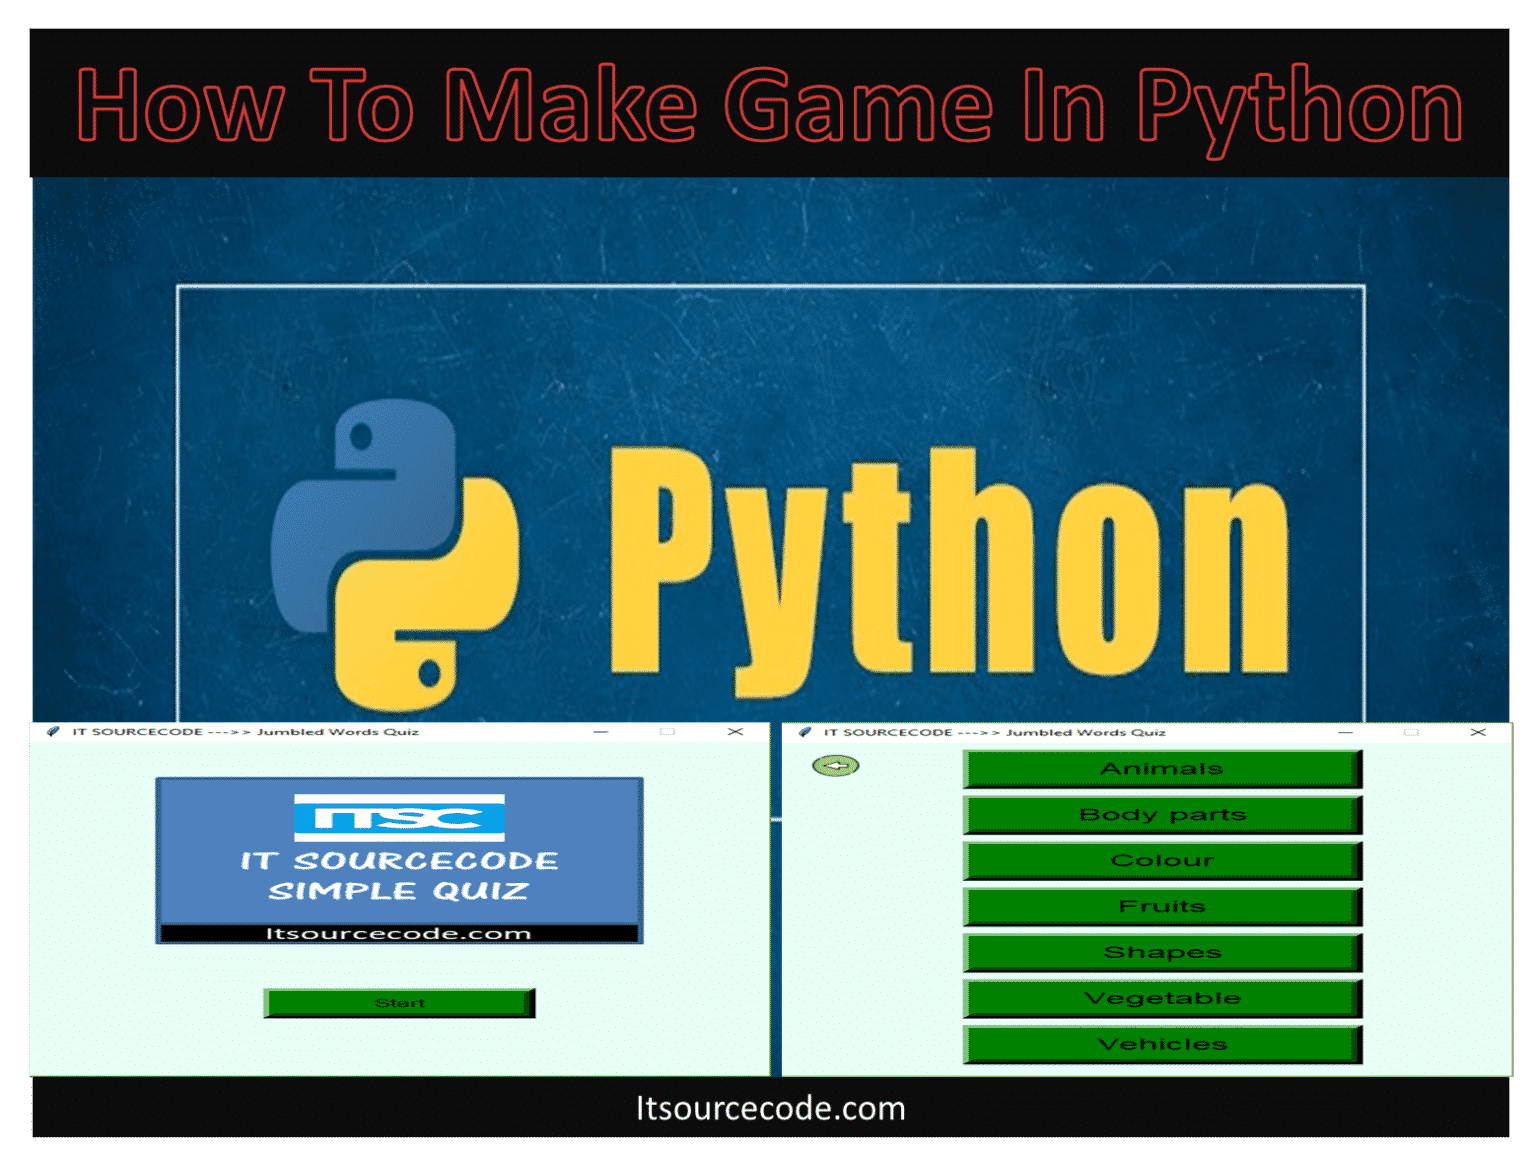The width and height of the screenshot is (1536, 1152).
Task: Select the Colour category
Action: pyautogui.click(x=1162, y=859)
